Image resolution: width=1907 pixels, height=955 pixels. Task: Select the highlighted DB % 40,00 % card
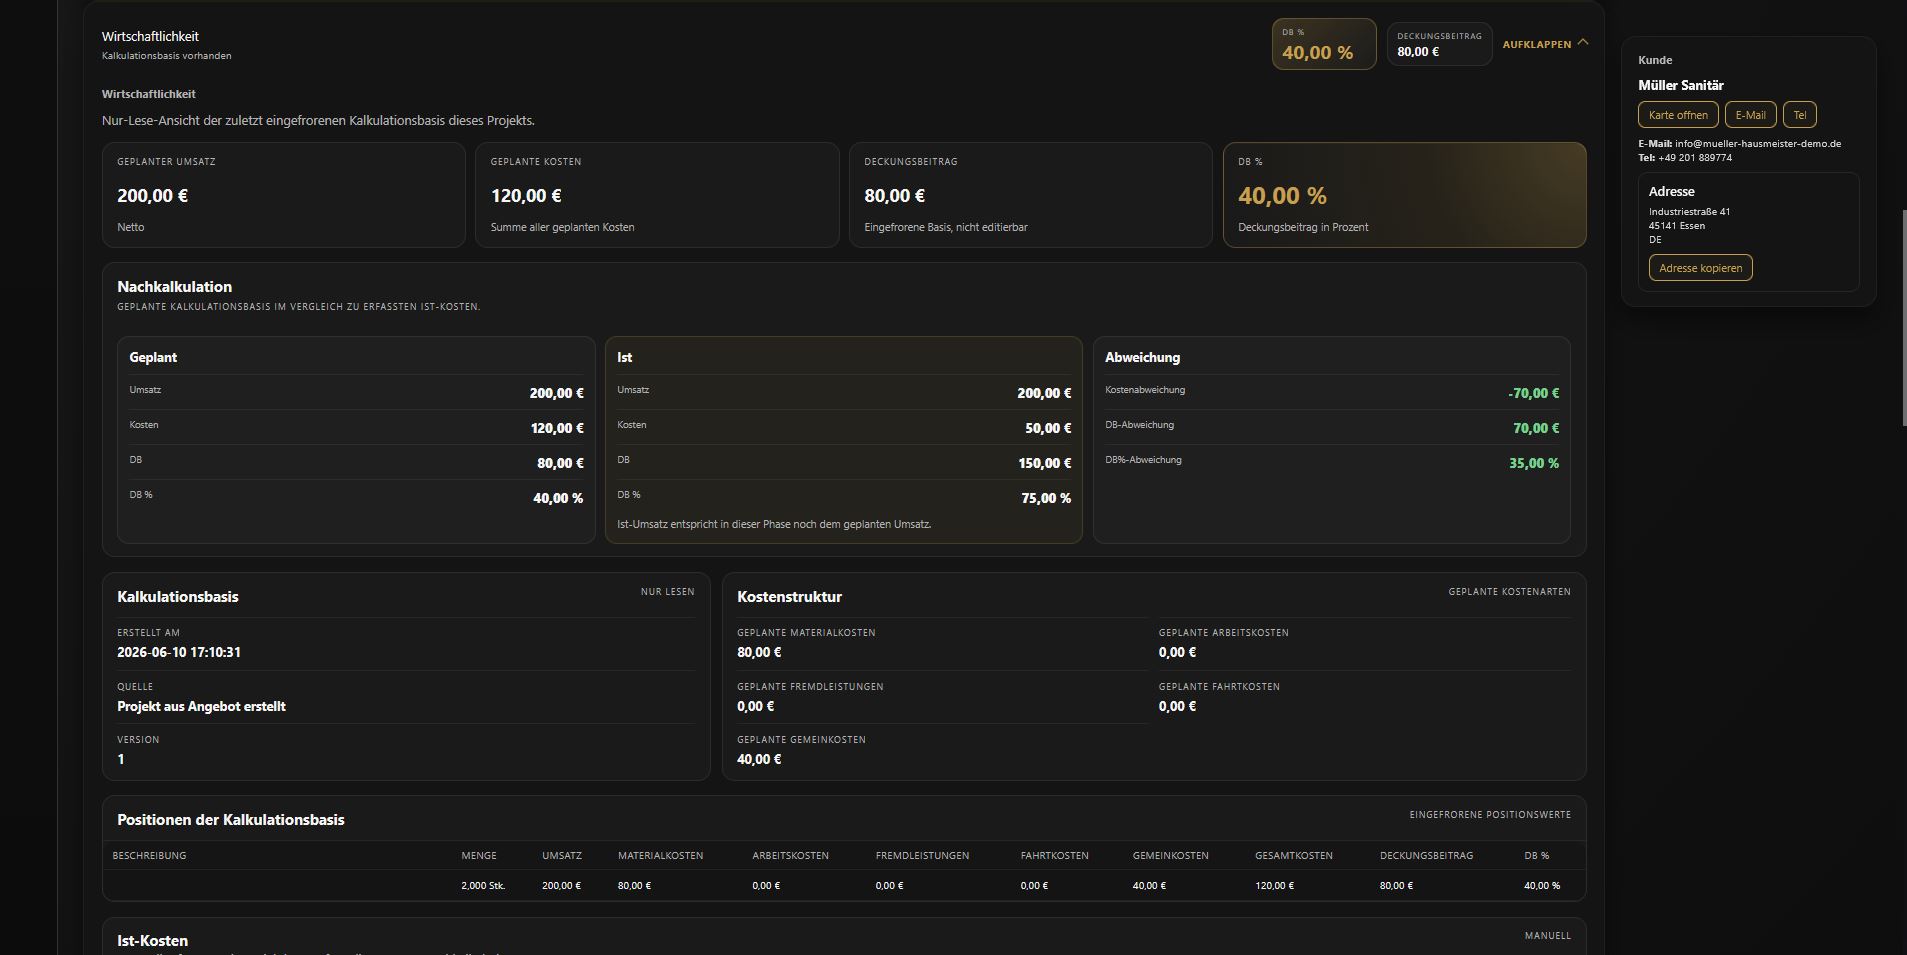pyautogui.click(x=1404, y=195)
